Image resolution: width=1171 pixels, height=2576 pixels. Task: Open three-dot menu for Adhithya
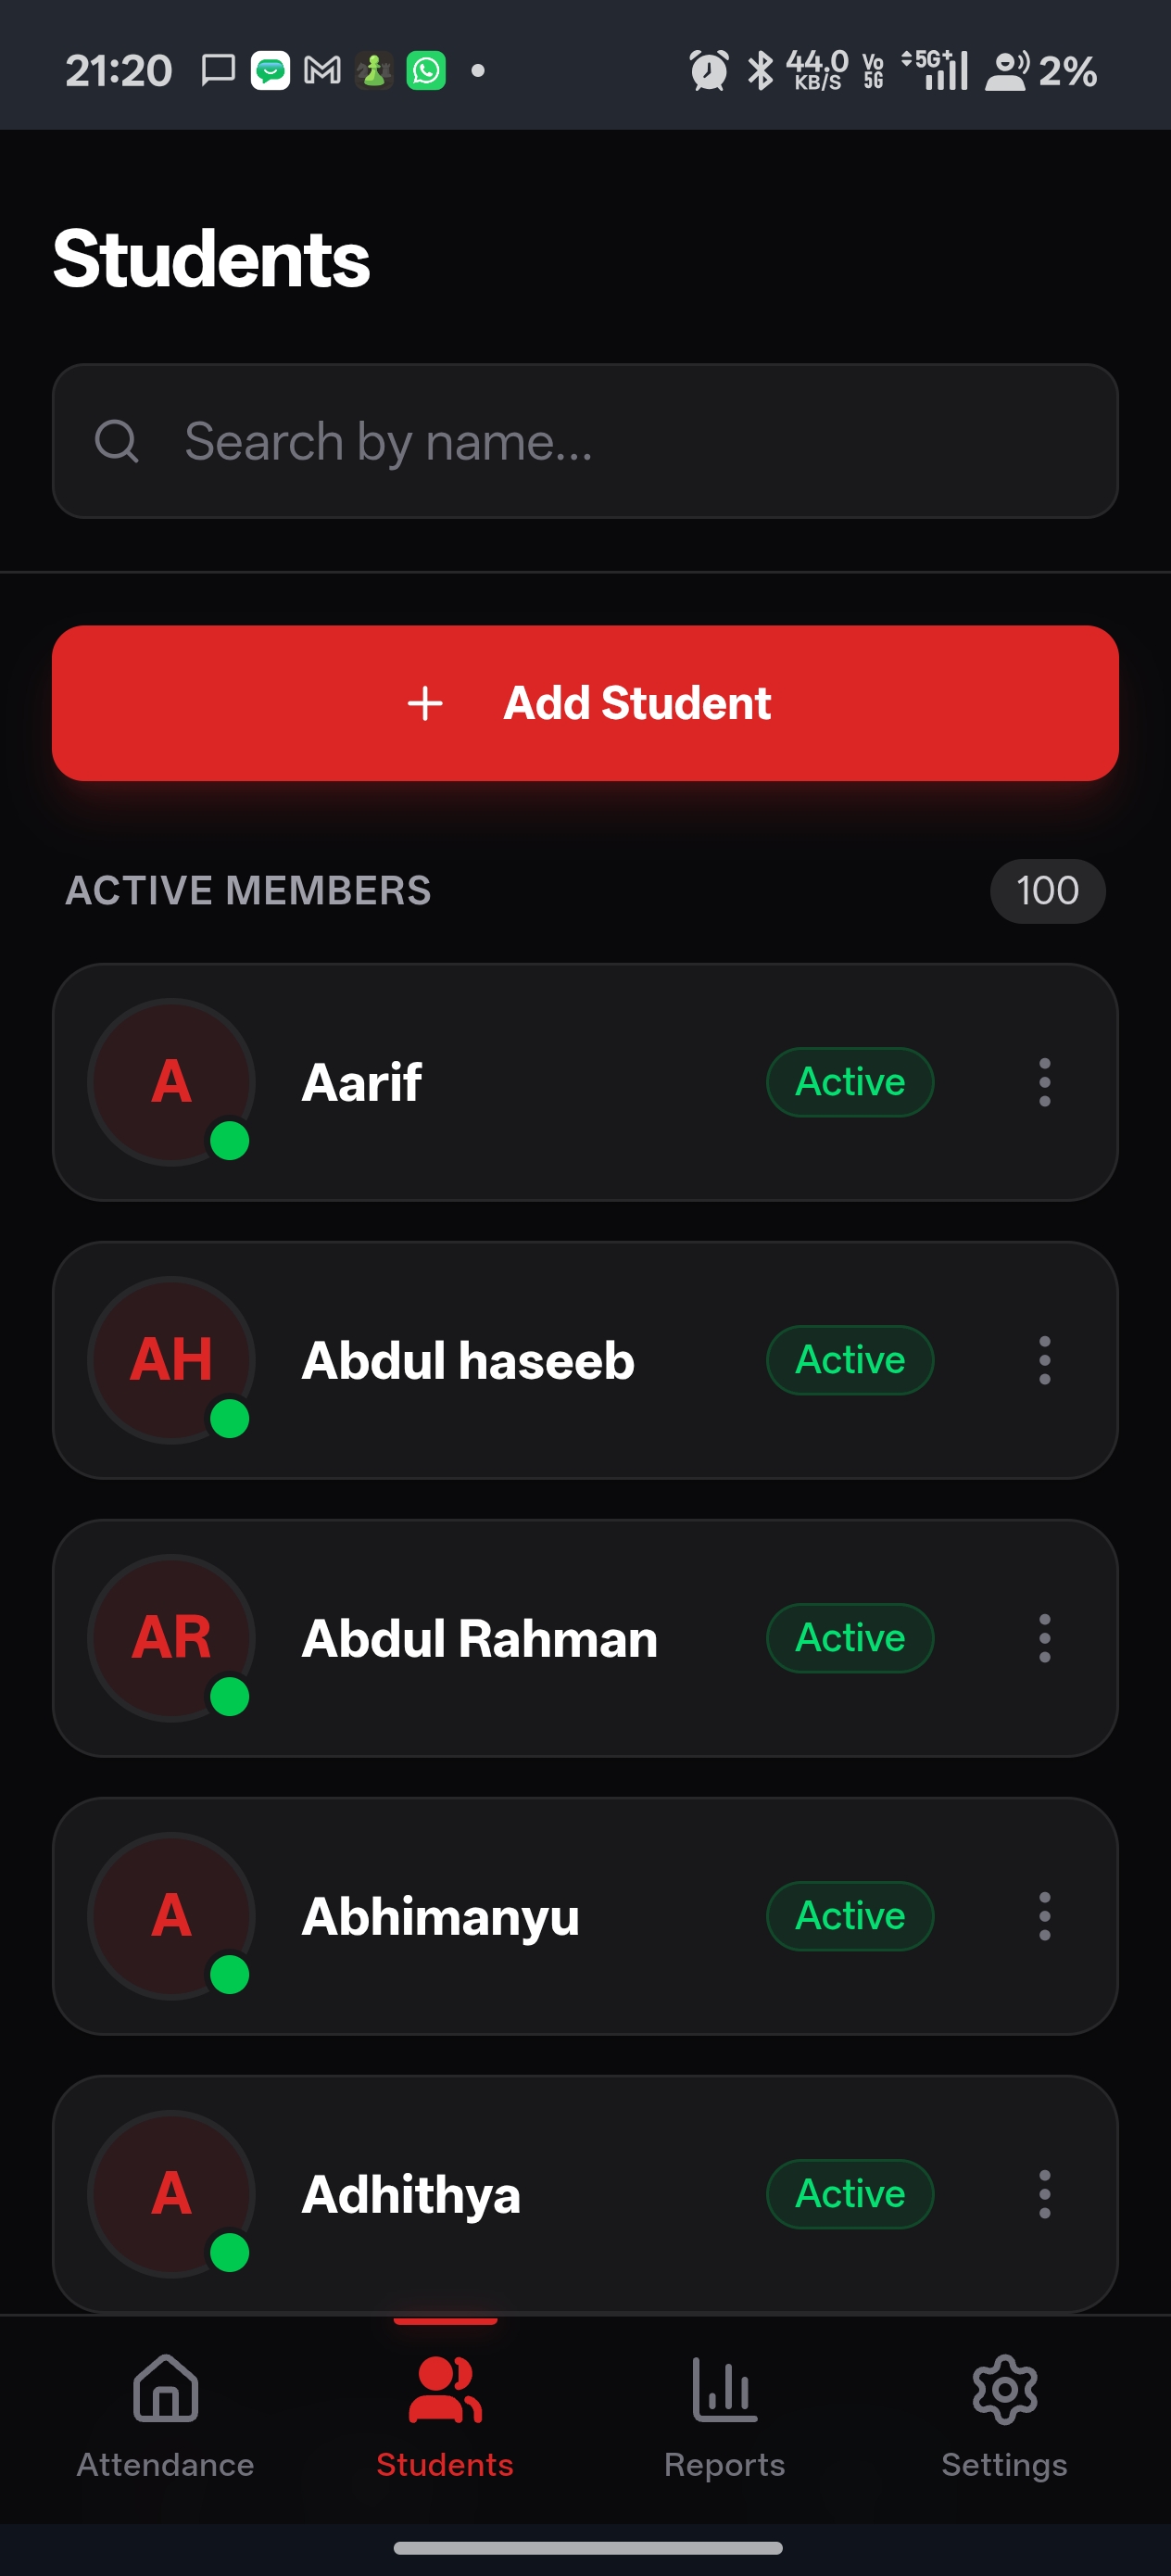pos(1044,2194)
